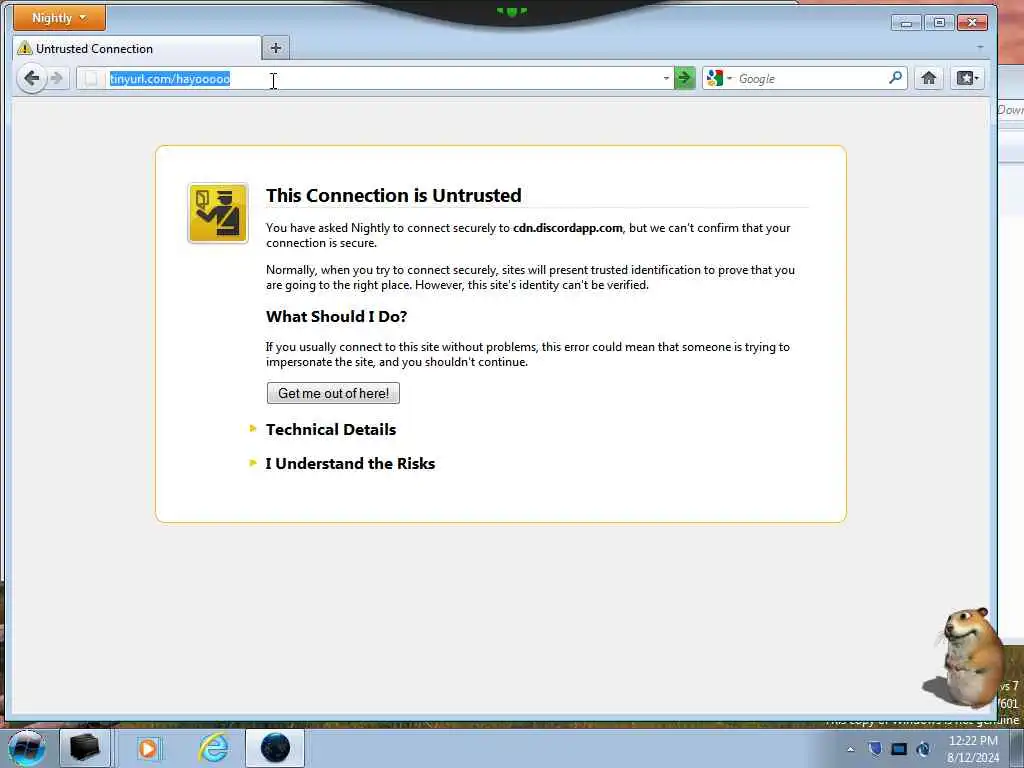This screenshot has height=768, width=1024.
Task: Minimize the Nightly browser window
Action: (906, 23)
